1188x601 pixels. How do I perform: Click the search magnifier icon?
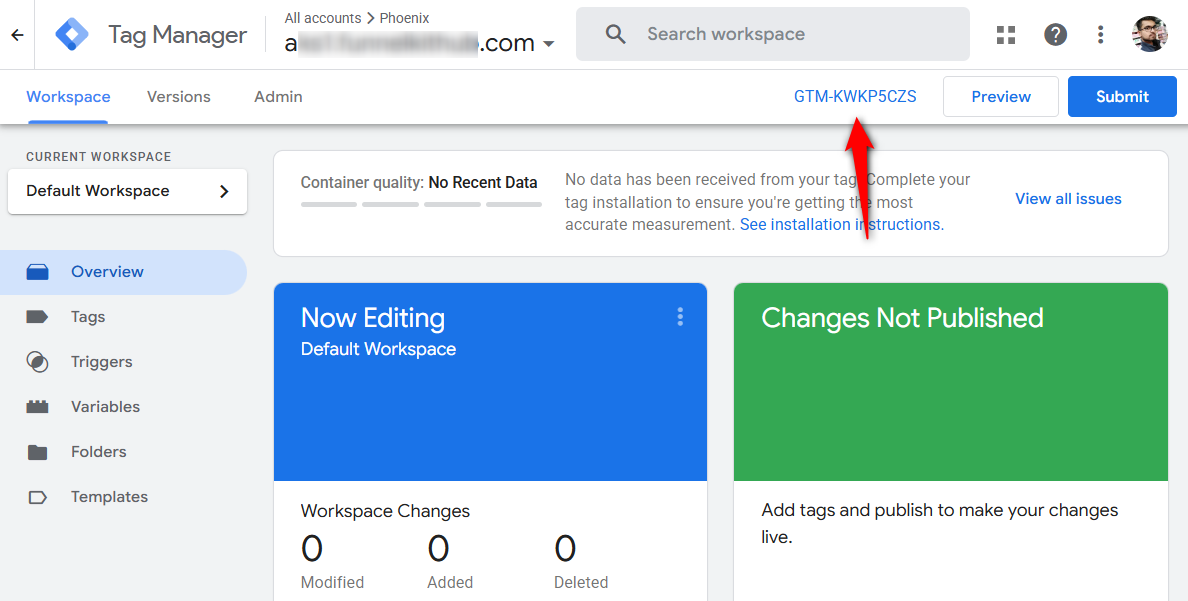pos(616,34)
